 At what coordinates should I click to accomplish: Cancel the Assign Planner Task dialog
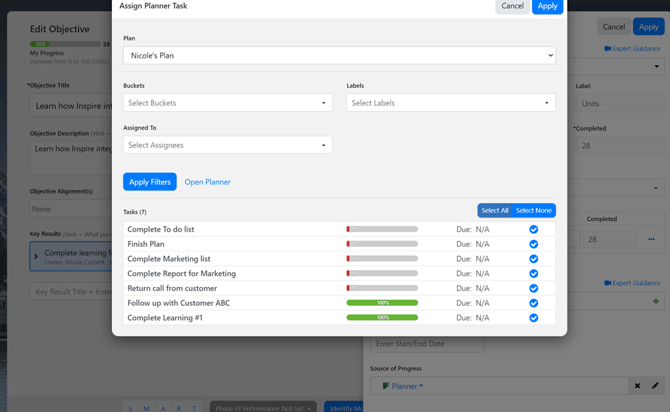click(x=512, y=6)
